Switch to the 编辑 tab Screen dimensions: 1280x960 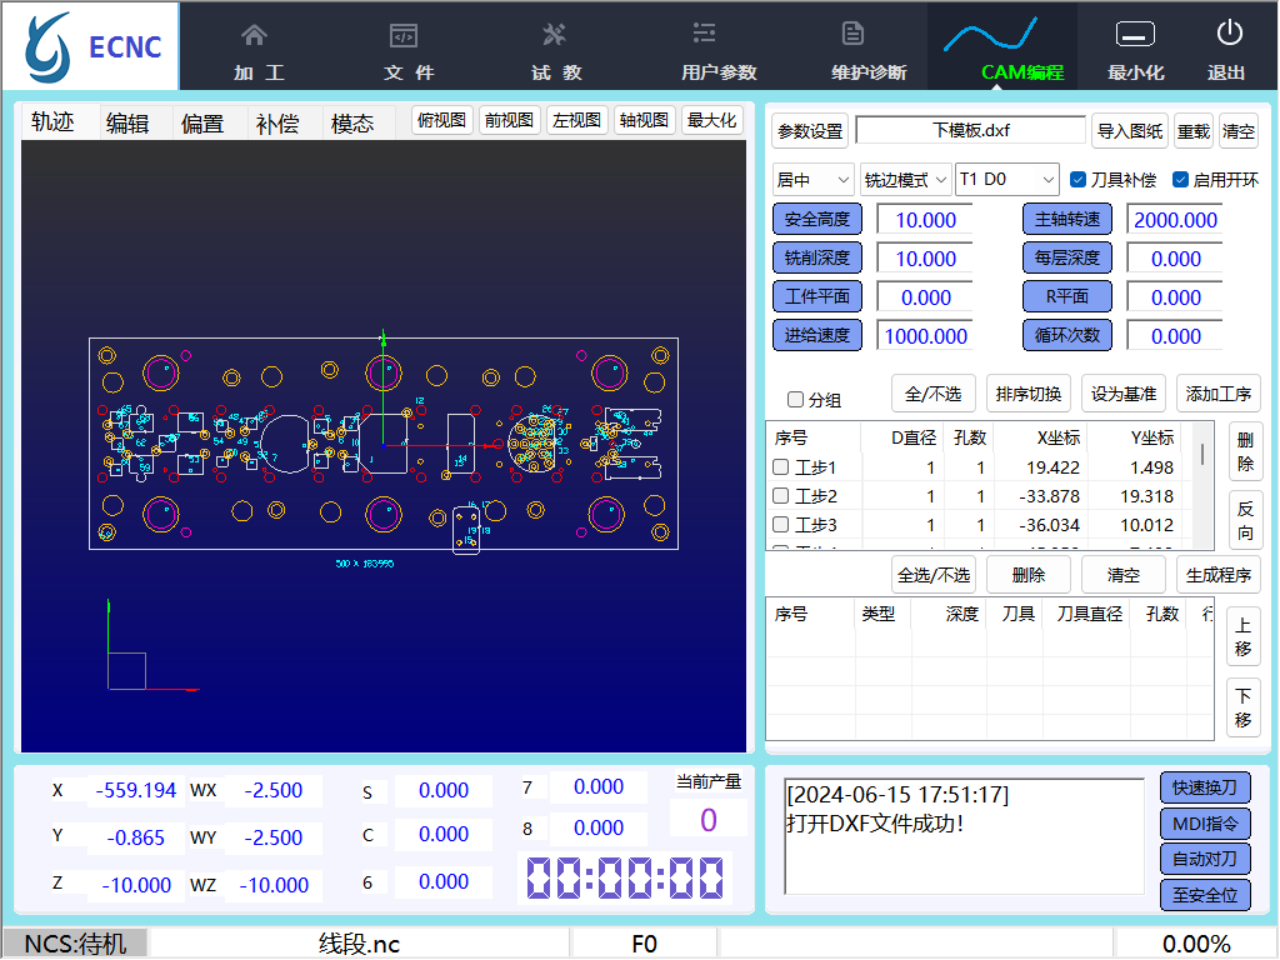click(x=128, y=123)
